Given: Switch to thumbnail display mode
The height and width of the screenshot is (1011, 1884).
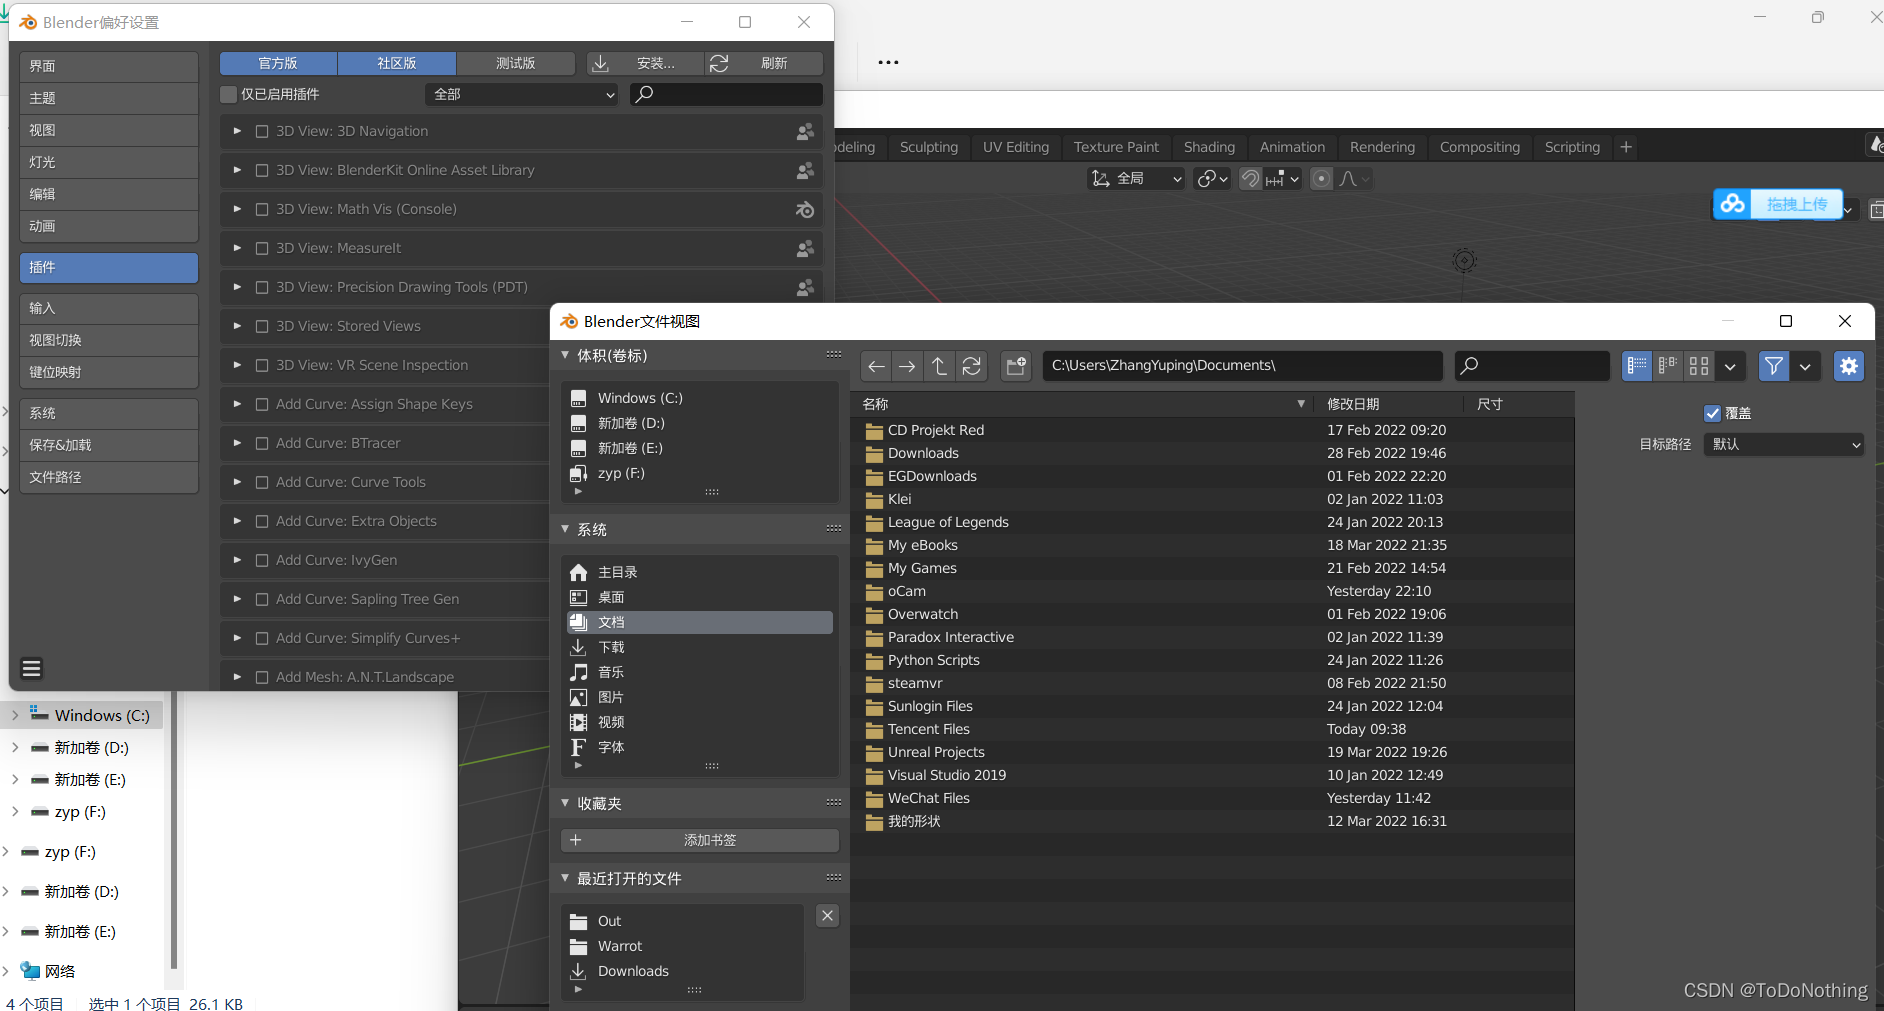Looking at the screenshot, I should tap(1699, 366).
